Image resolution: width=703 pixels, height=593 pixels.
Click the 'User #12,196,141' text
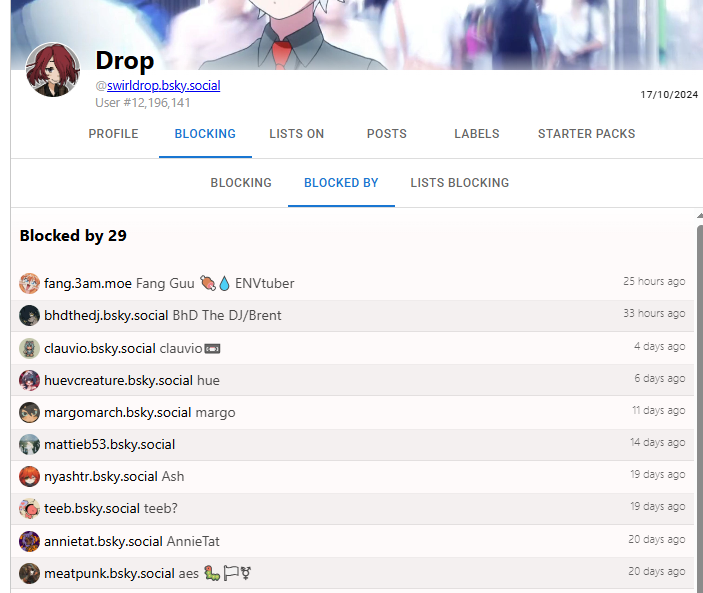(x=143, y=103)
